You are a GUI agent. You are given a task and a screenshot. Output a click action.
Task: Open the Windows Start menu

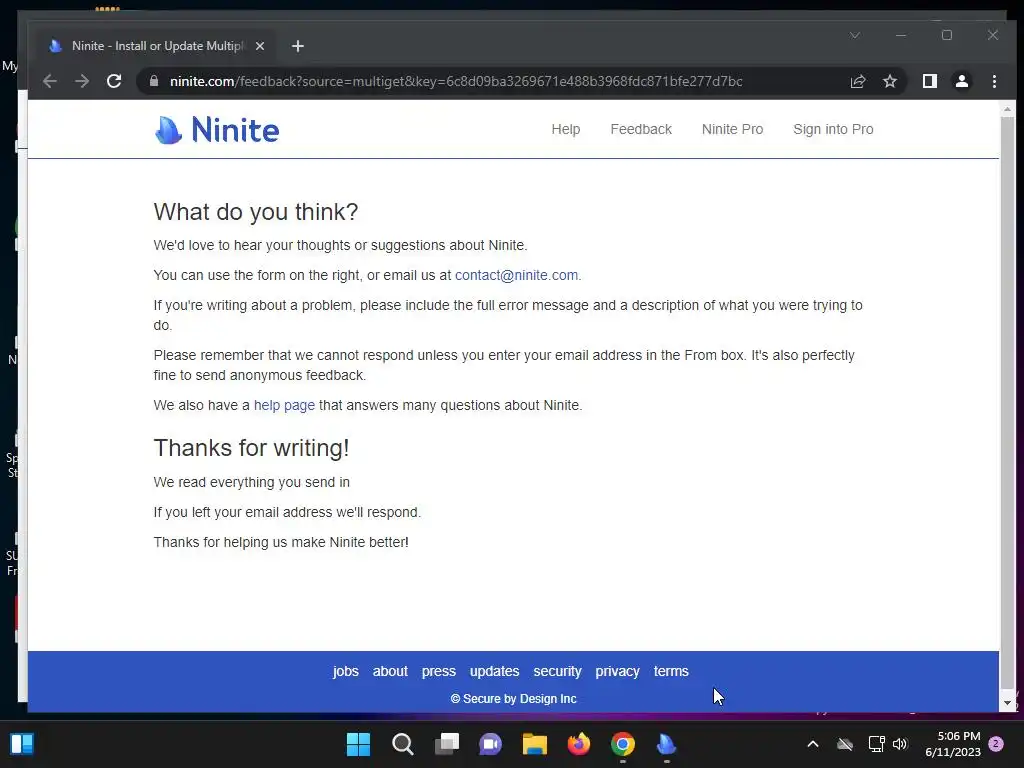[x=358, y=744]
